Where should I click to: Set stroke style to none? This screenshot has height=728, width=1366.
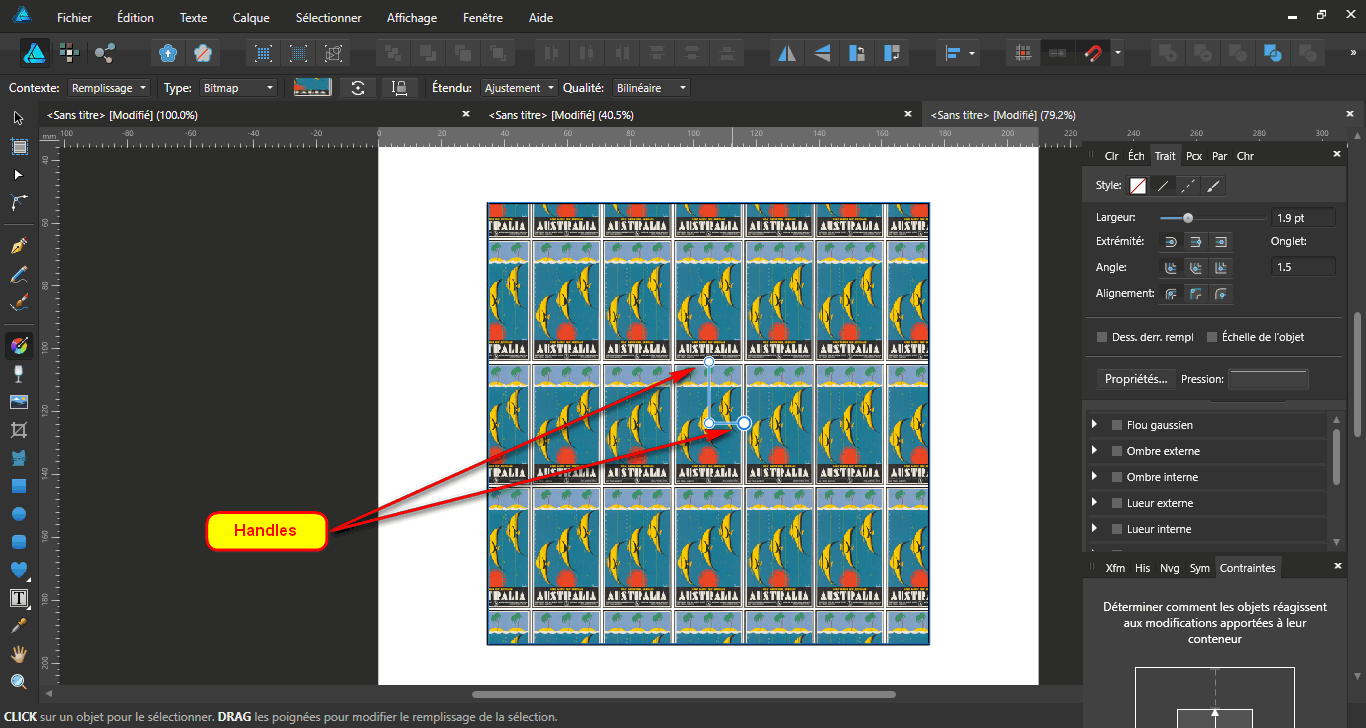1138,185
